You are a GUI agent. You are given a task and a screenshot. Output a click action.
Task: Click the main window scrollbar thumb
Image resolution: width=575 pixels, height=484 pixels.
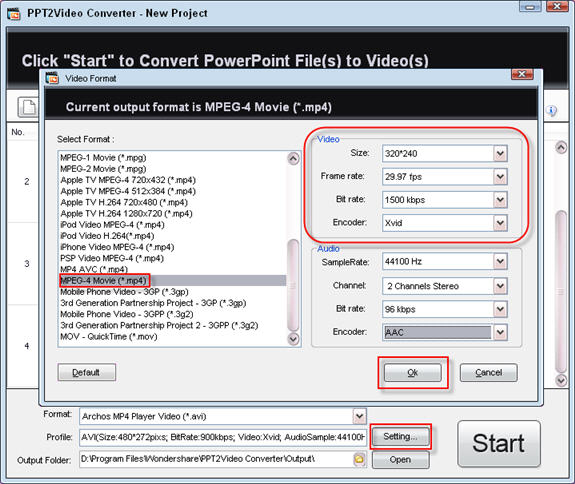[561, 292]
